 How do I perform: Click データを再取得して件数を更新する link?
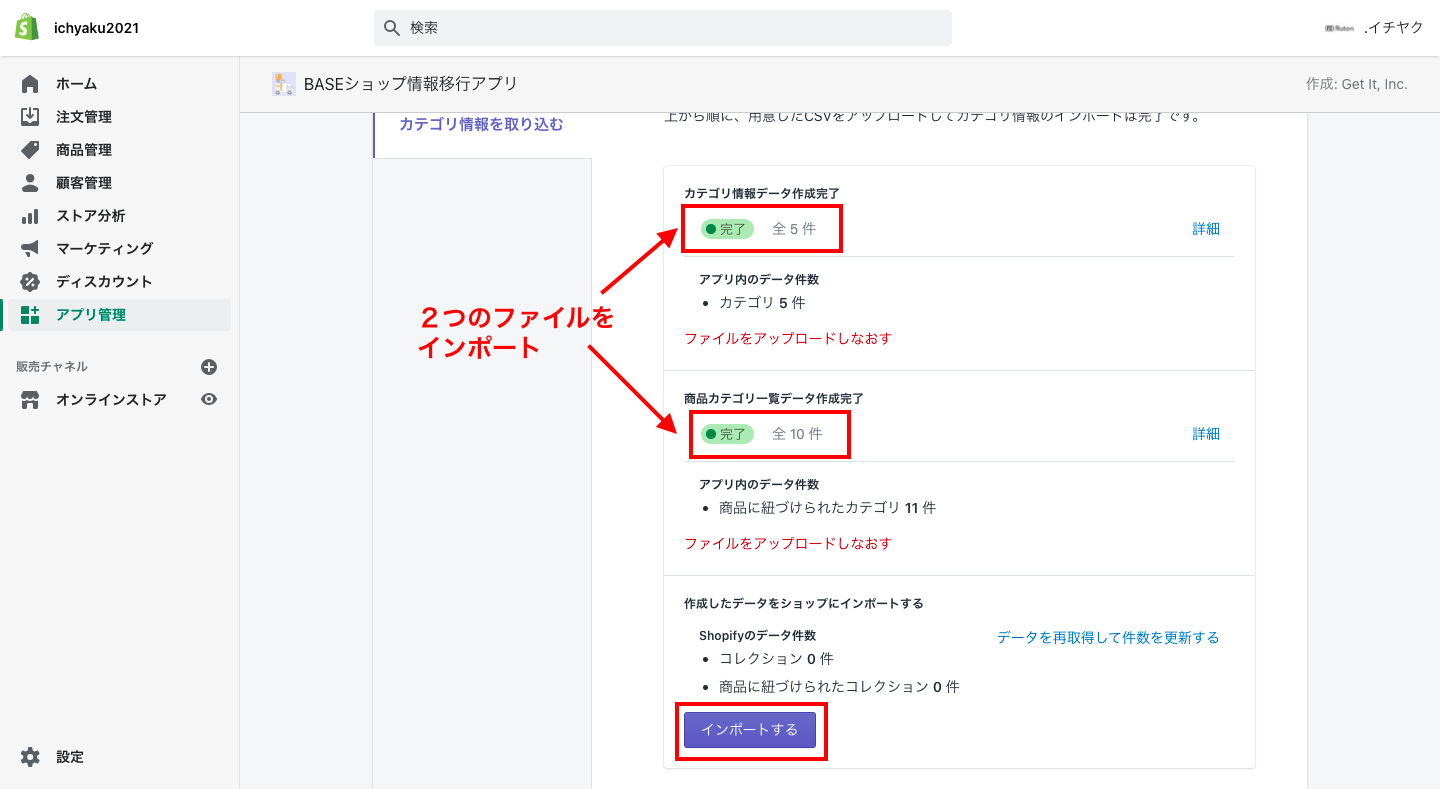point(1108,637)
